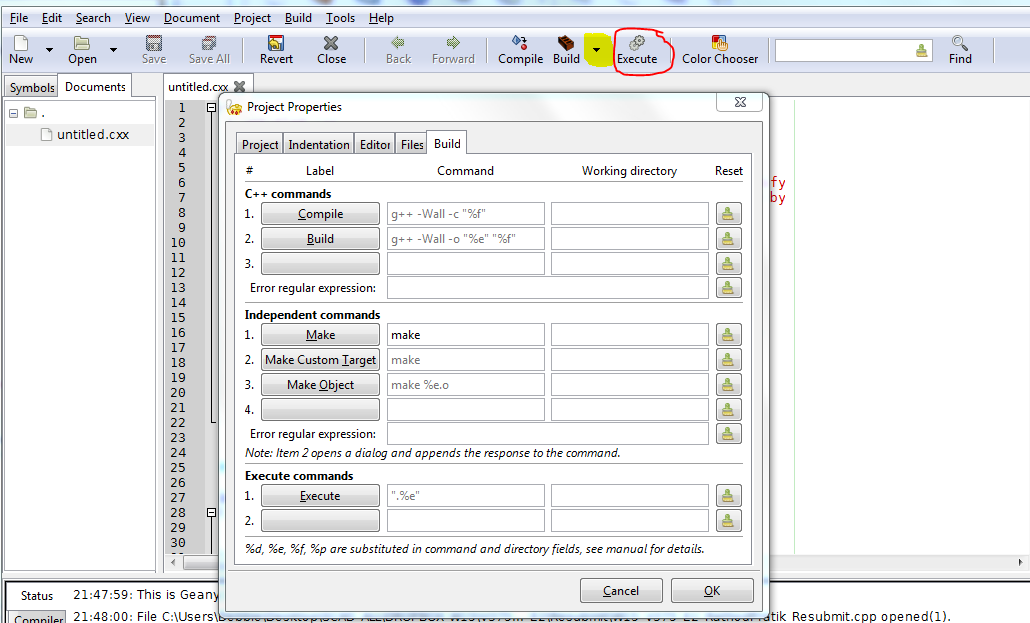
Task: Click the Build brick icon in toolbar
Action: coord(566,43)
